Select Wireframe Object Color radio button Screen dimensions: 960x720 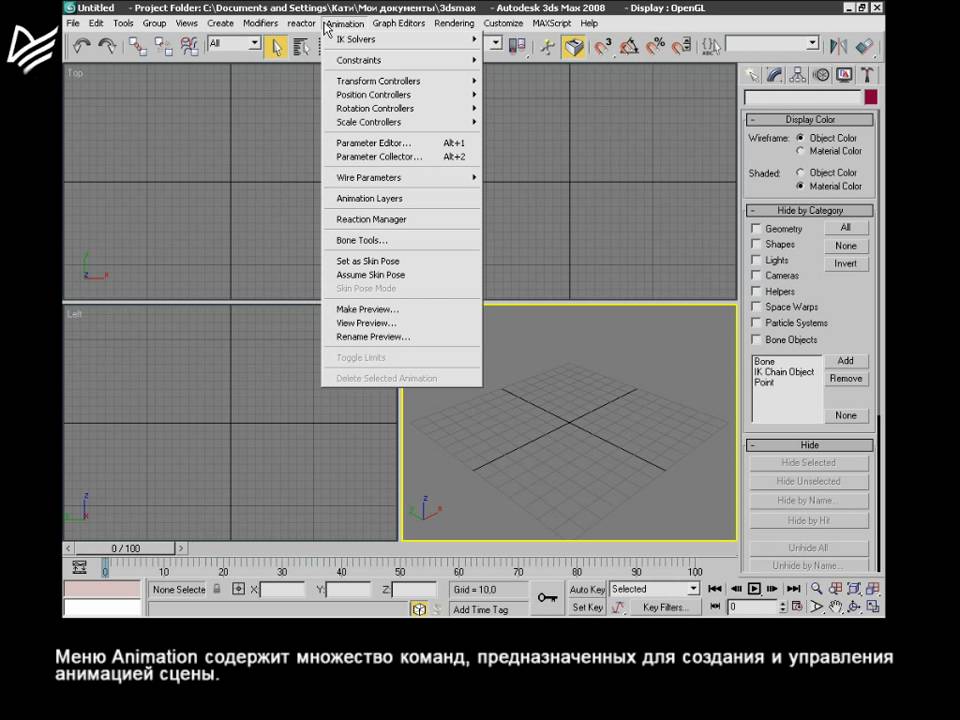[800, 138]
